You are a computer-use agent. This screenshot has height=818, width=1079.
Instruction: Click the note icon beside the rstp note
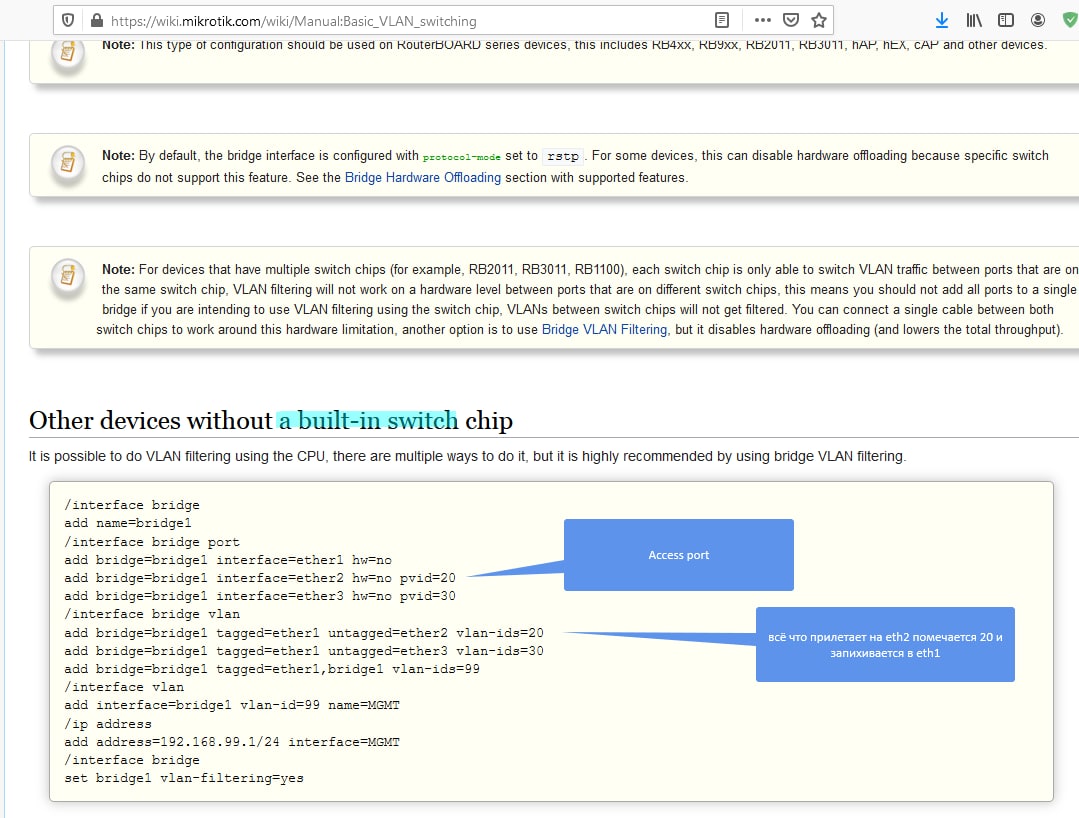click(x=67, y=164)
